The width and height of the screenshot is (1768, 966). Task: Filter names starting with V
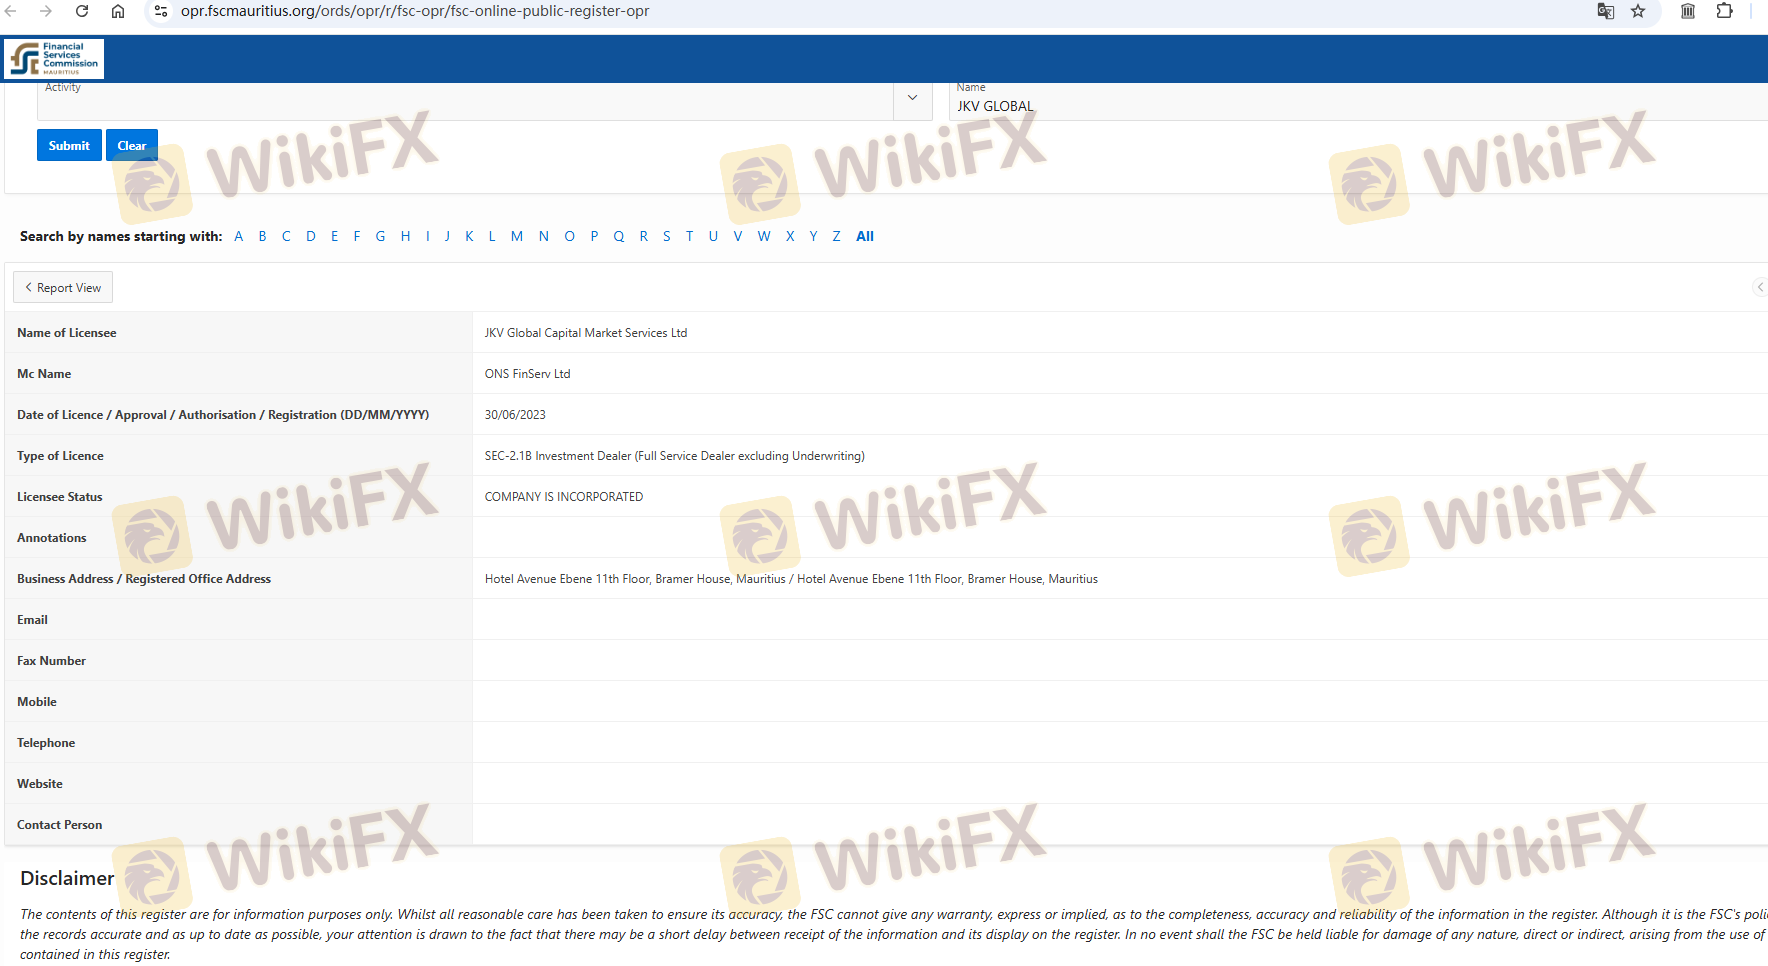(x=738, y=236)
